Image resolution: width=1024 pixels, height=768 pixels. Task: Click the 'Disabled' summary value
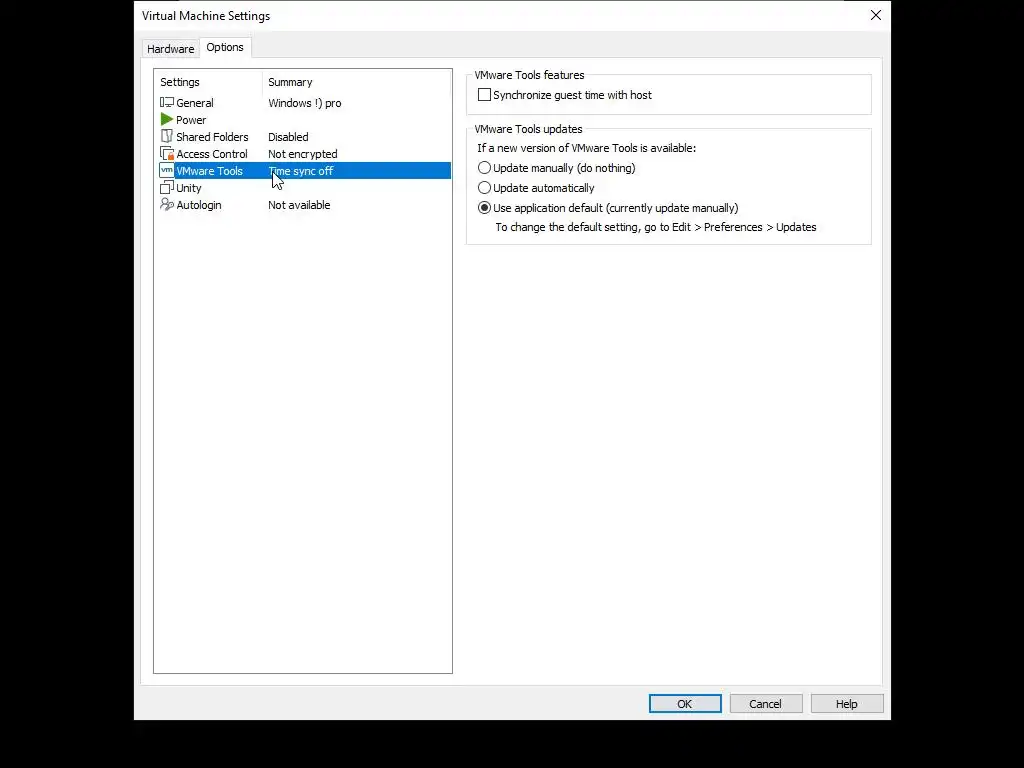288,136
